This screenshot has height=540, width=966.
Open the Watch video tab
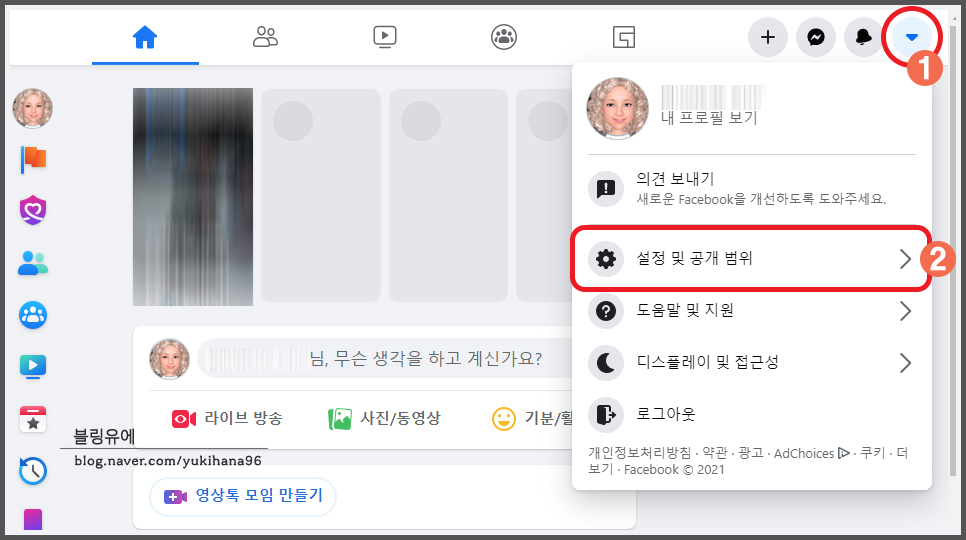click(x=384, y=38)
